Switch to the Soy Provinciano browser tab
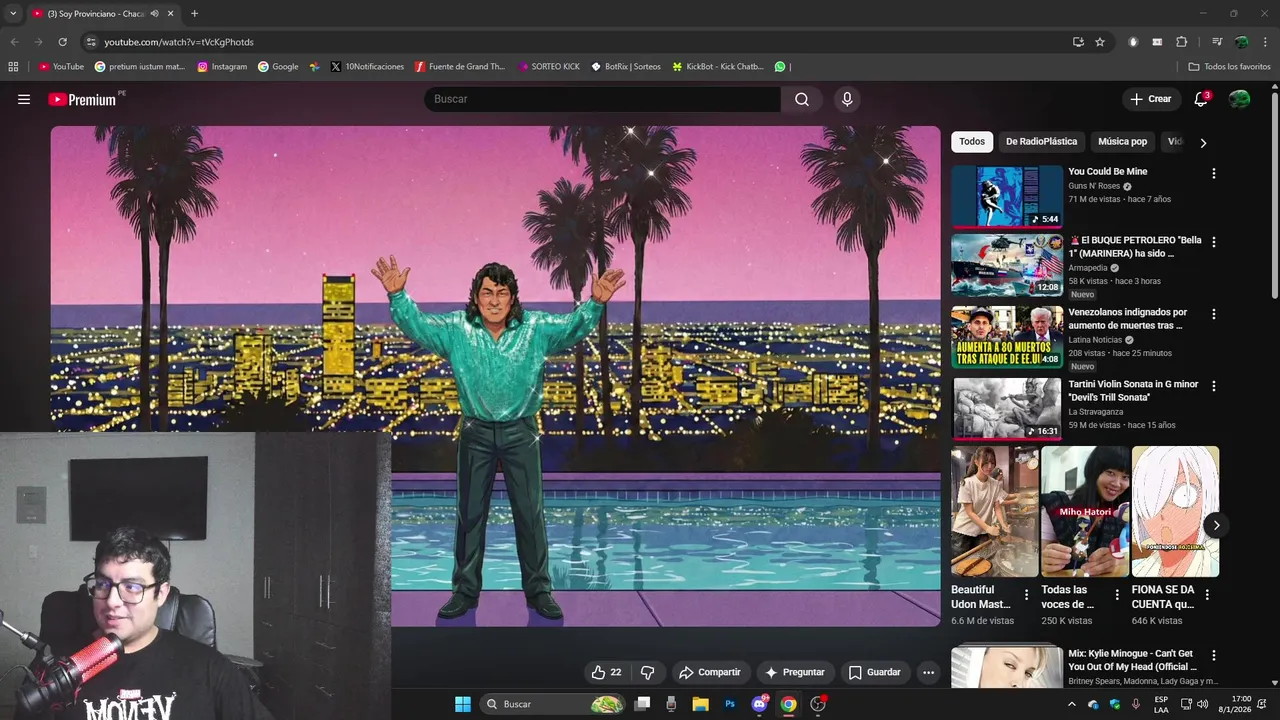The height and width of the screenshot is (720, 1280). (x=95, y=14)
